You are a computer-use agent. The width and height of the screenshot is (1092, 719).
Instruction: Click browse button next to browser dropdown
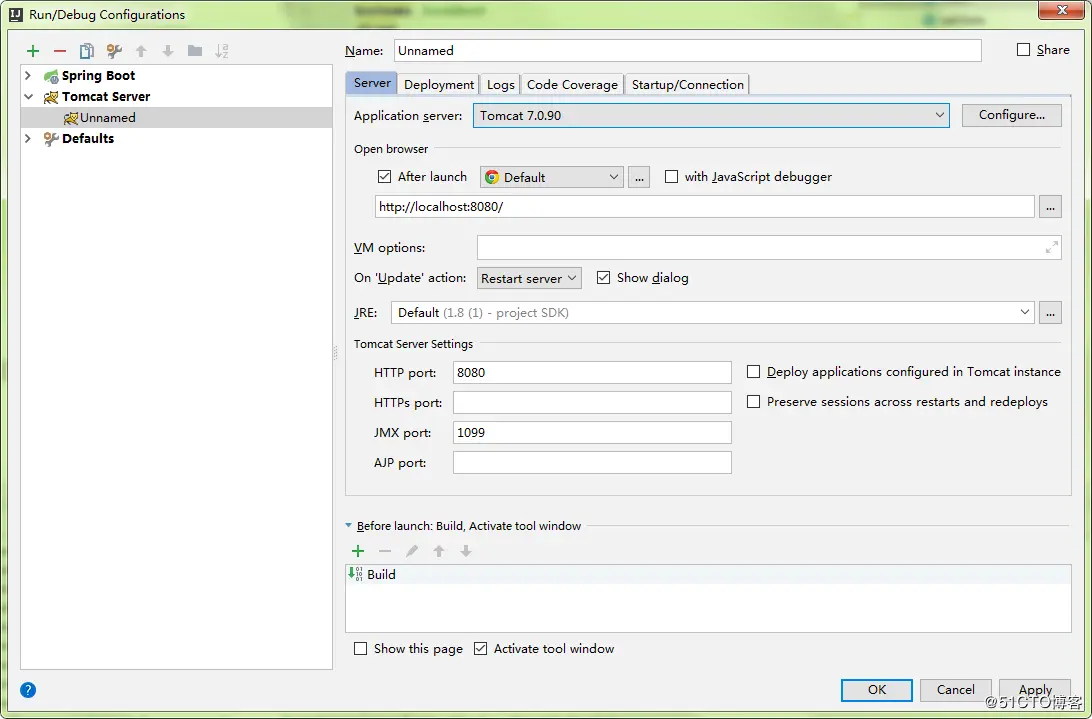click(639, 177)
